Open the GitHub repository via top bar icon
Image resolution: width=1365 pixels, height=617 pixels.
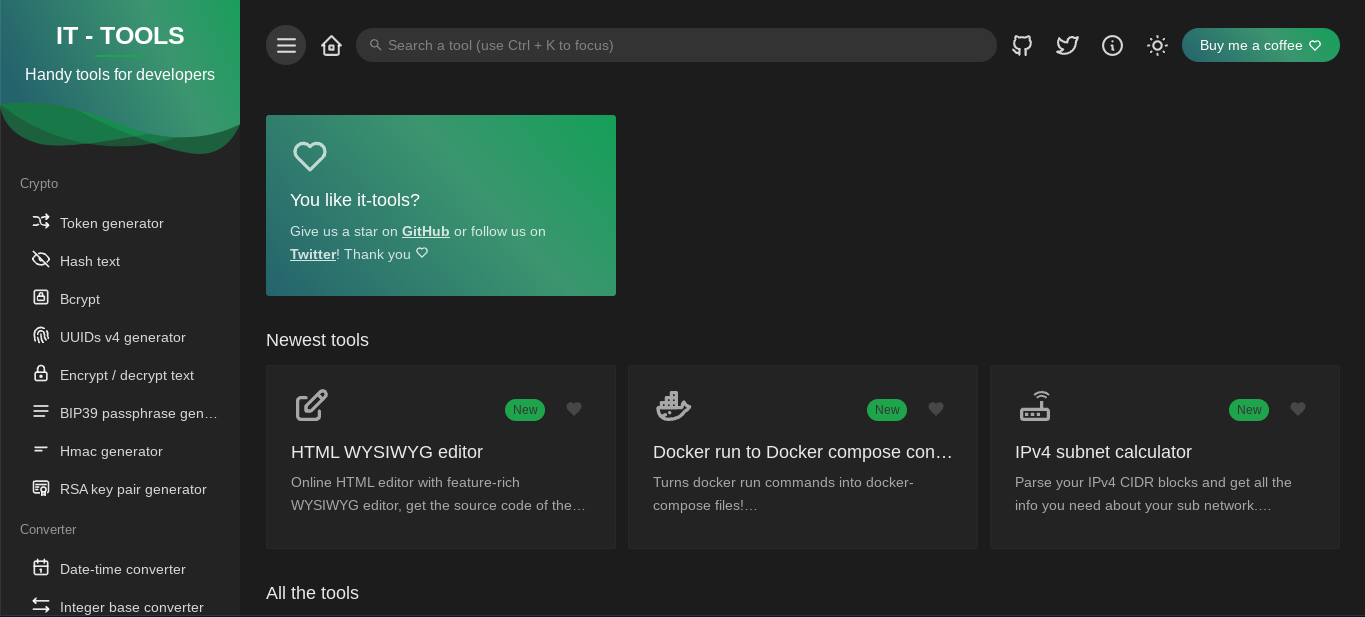point(1021,45)
